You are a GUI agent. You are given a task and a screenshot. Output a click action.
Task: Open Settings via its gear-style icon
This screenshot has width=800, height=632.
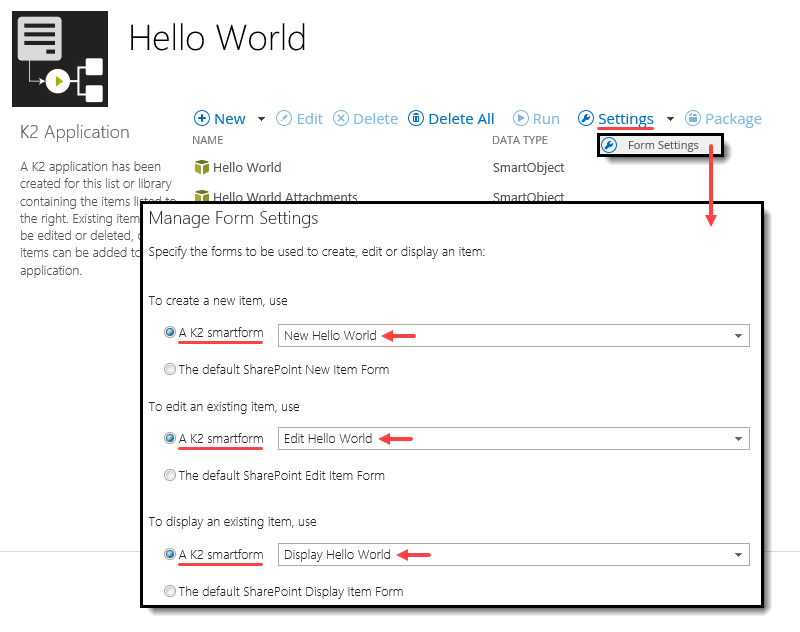tap(586, 118)
